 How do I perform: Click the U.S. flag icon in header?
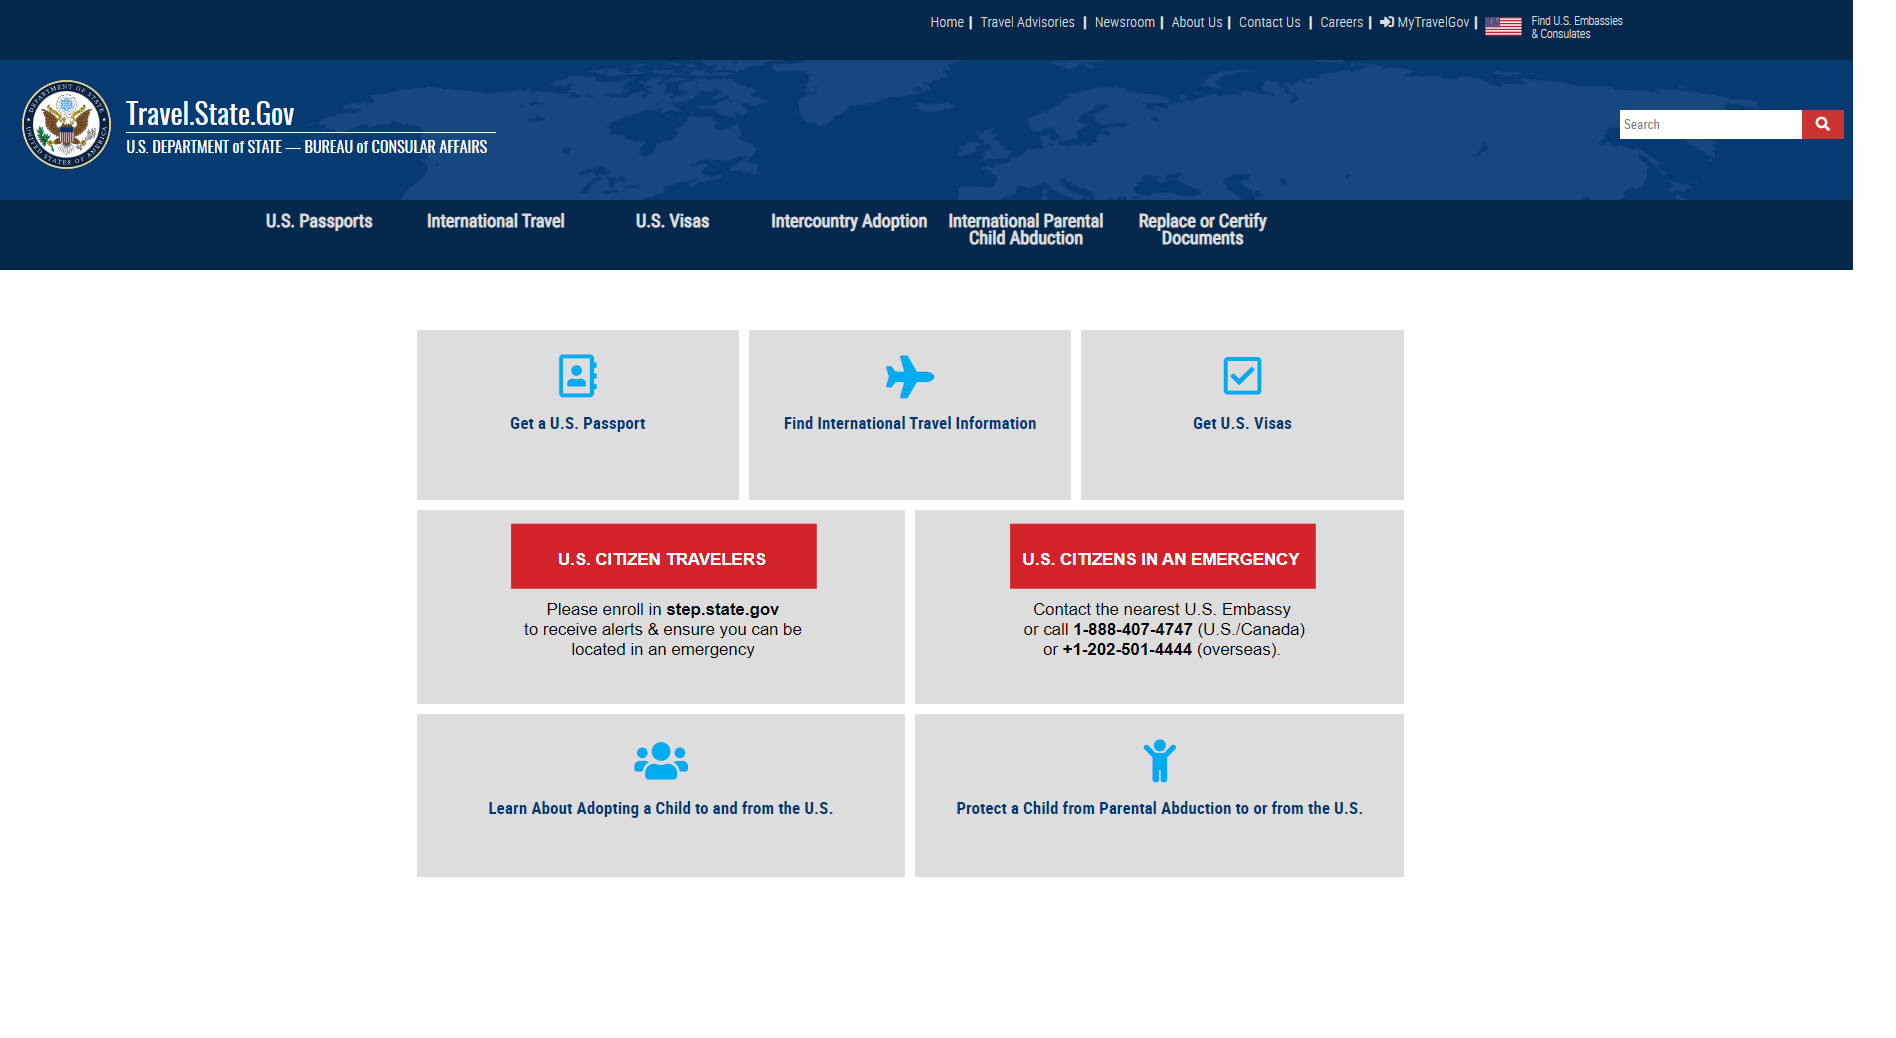1503,26
